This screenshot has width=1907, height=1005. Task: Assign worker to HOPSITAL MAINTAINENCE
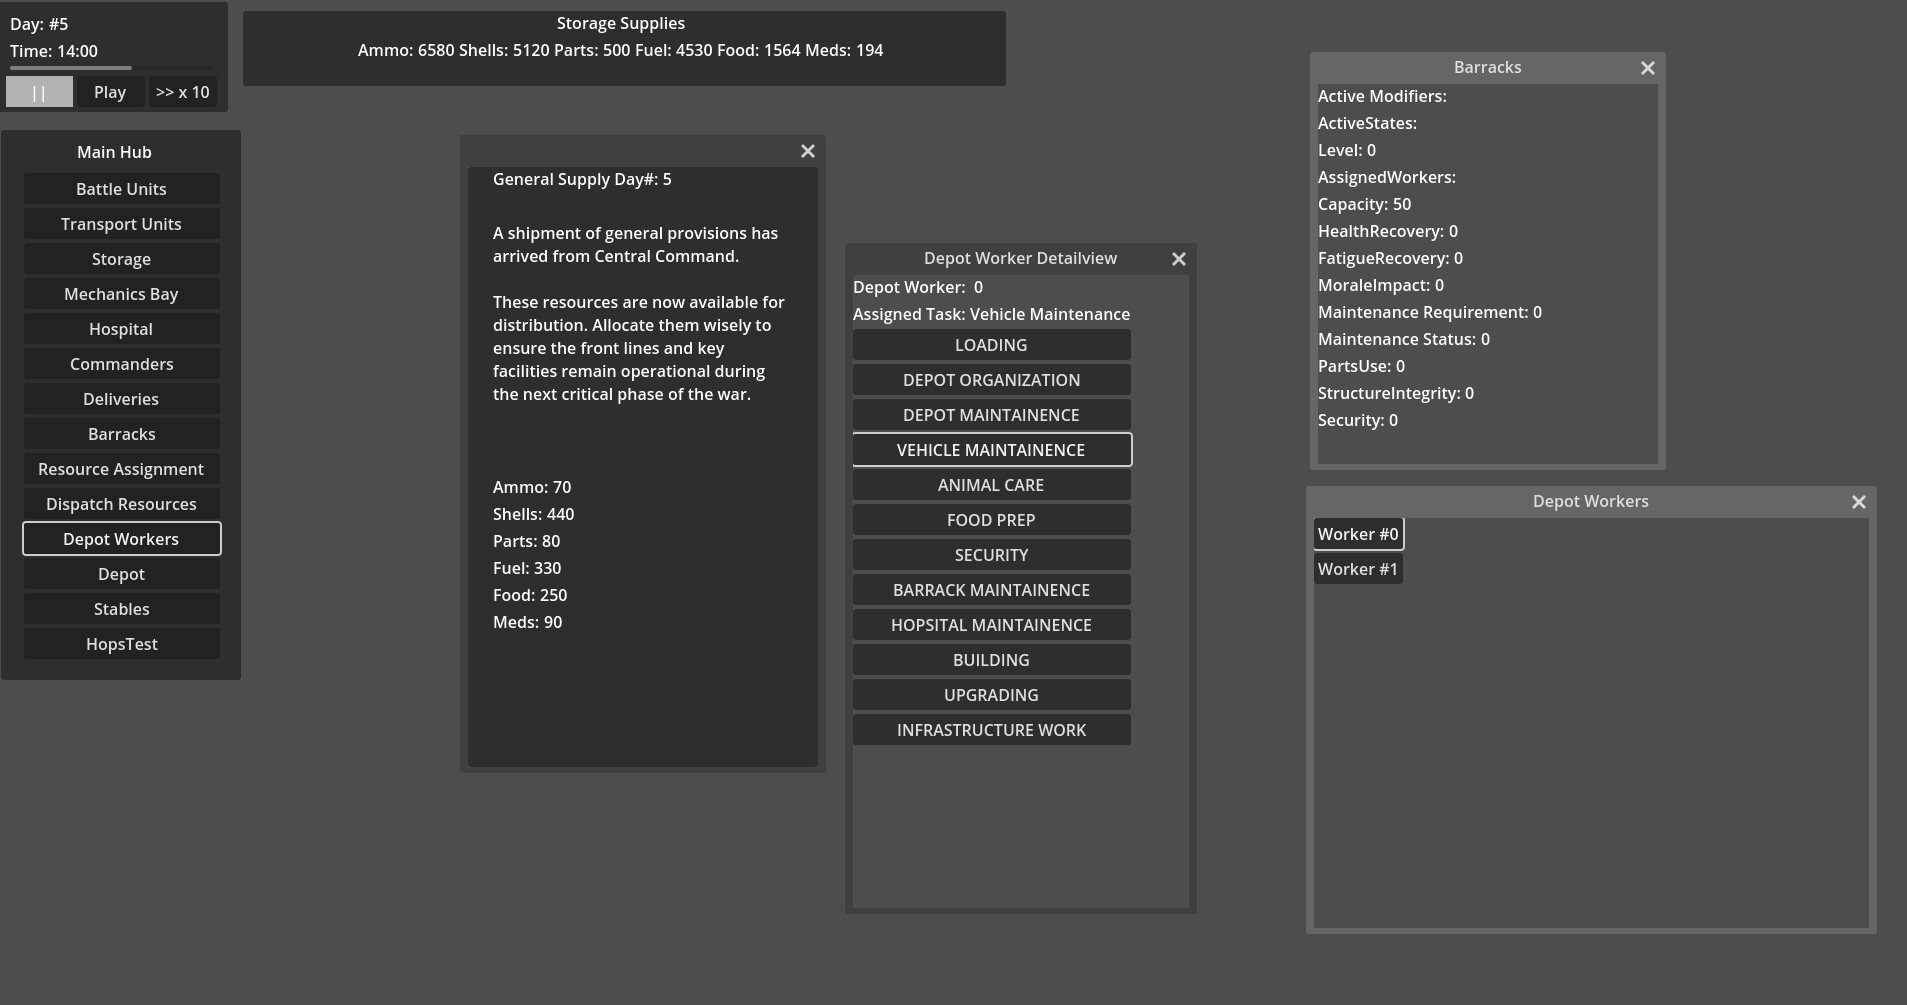coord(991,625)
